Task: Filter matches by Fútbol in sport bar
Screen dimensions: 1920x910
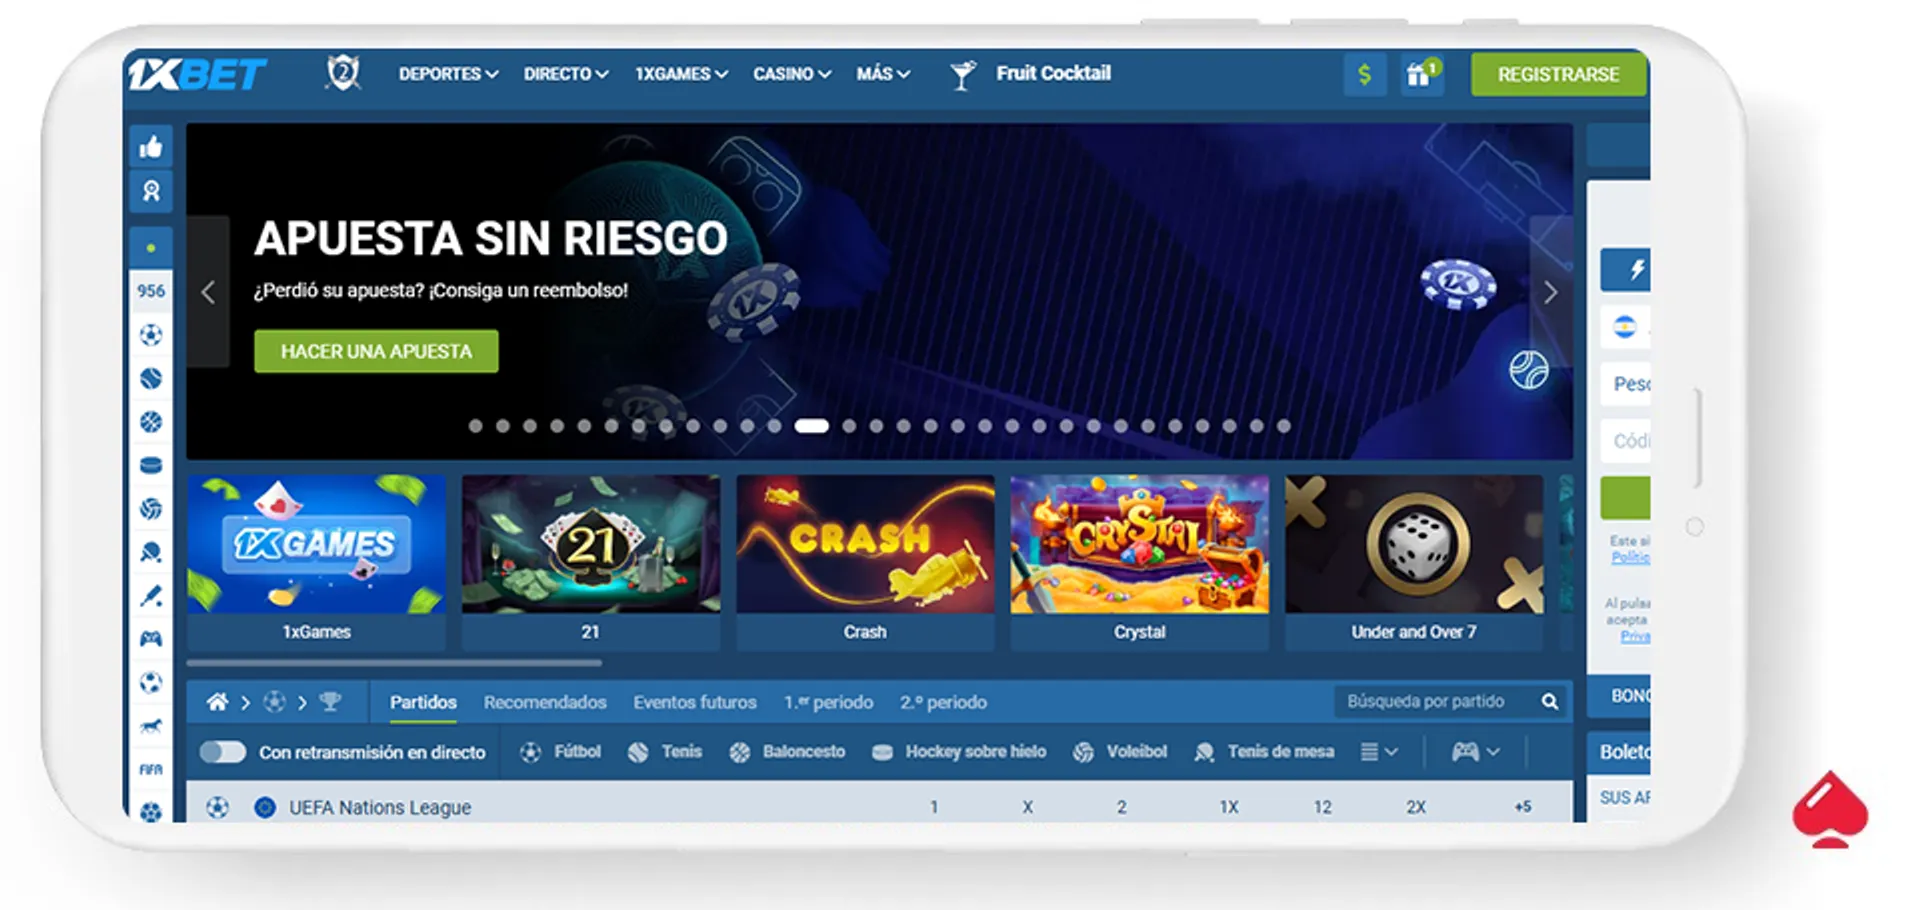Action: [561, 752]
